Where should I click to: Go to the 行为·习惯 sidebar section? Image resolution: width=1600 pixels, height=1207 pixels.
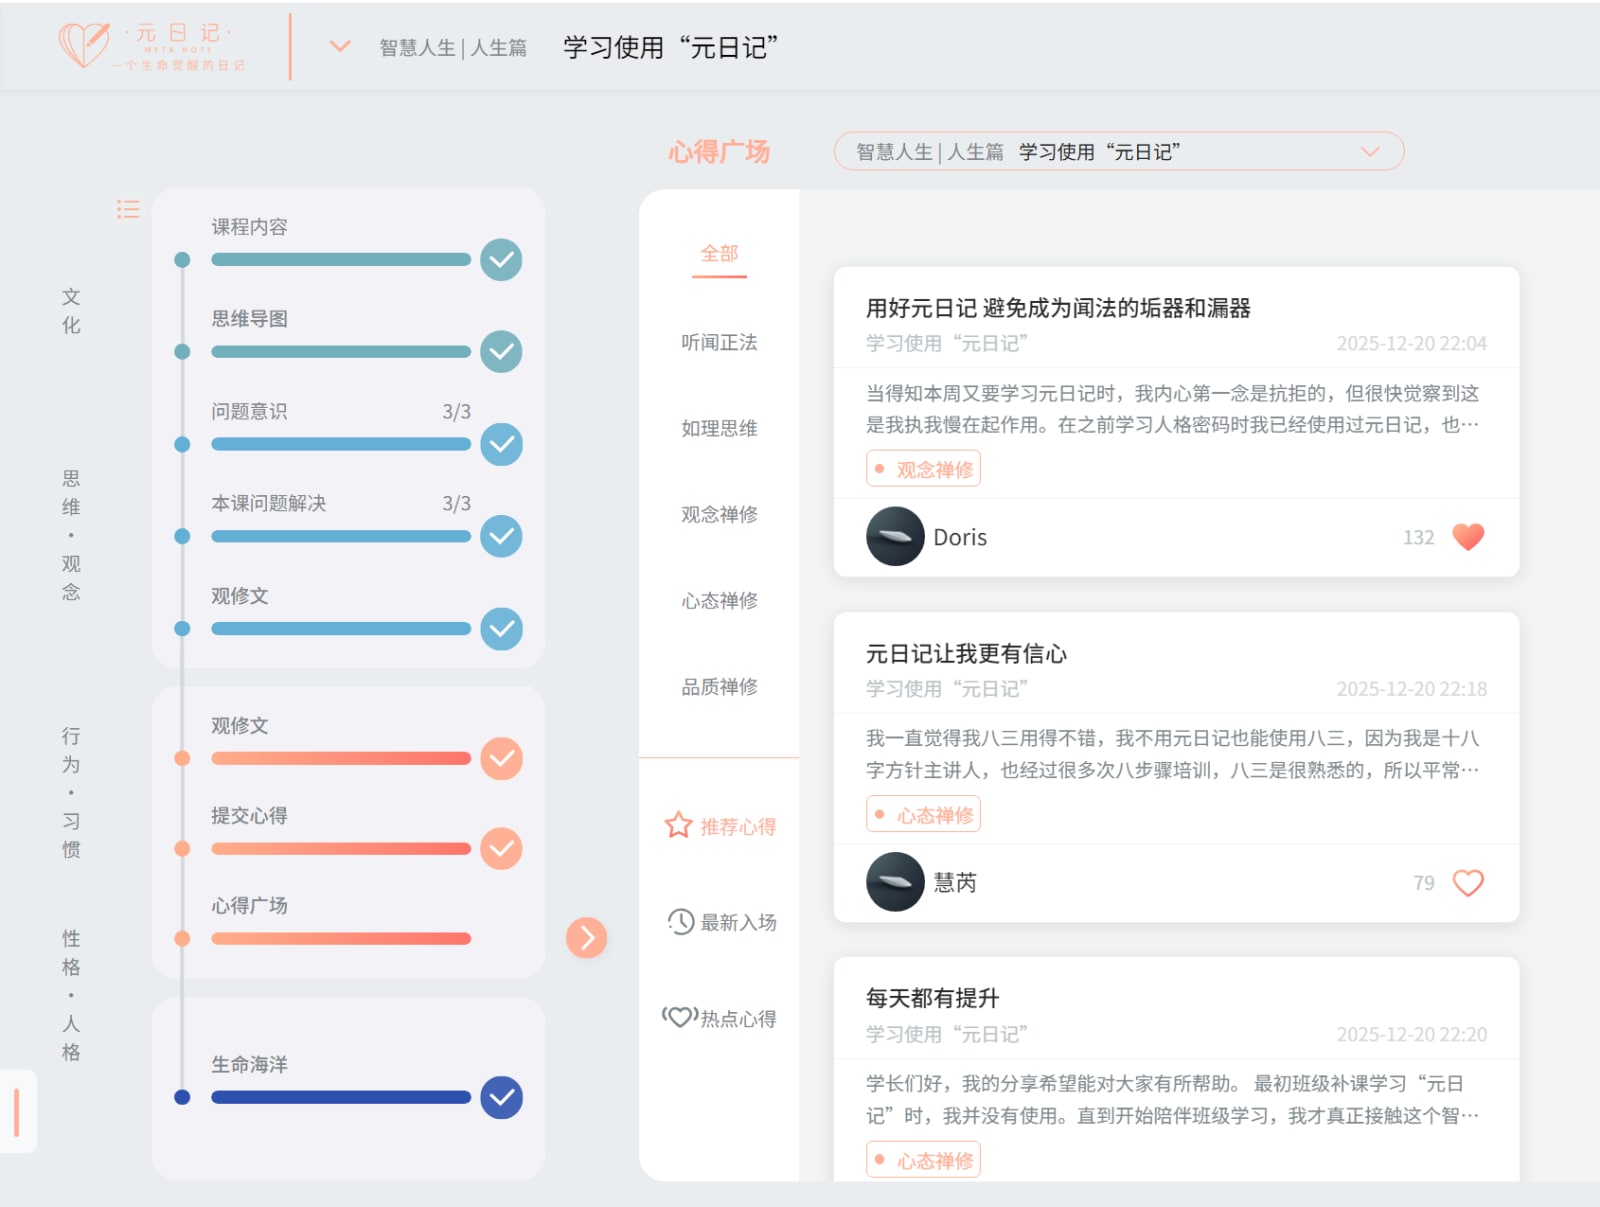tap(71, 793)
